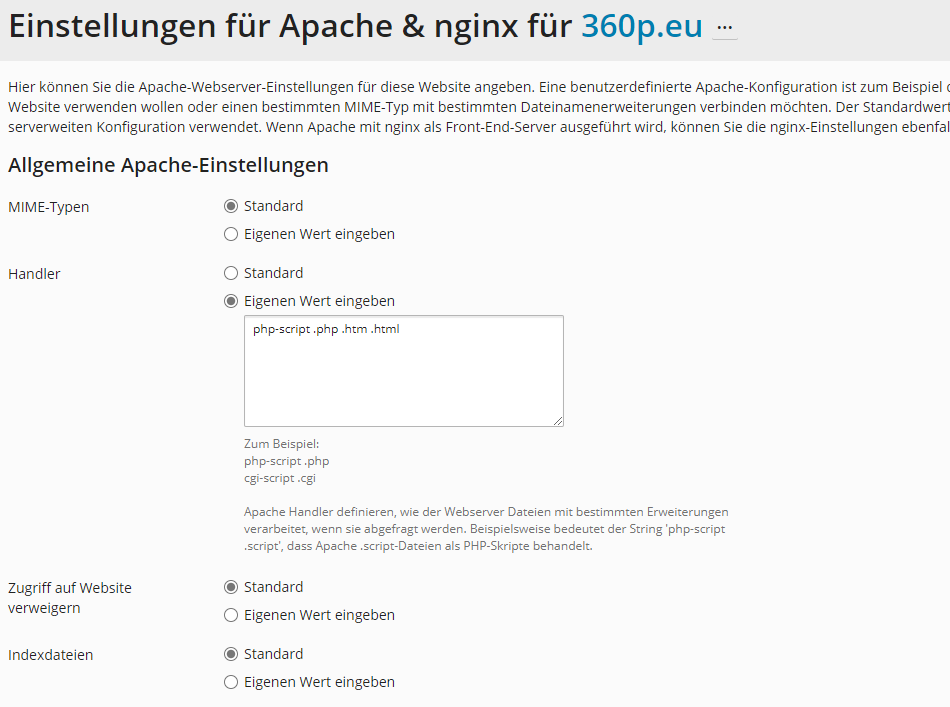950x707 pixels.
Task: Choose Eigenen Wert eingeben for MIME-Typen
Action: [x=231, y=234]
